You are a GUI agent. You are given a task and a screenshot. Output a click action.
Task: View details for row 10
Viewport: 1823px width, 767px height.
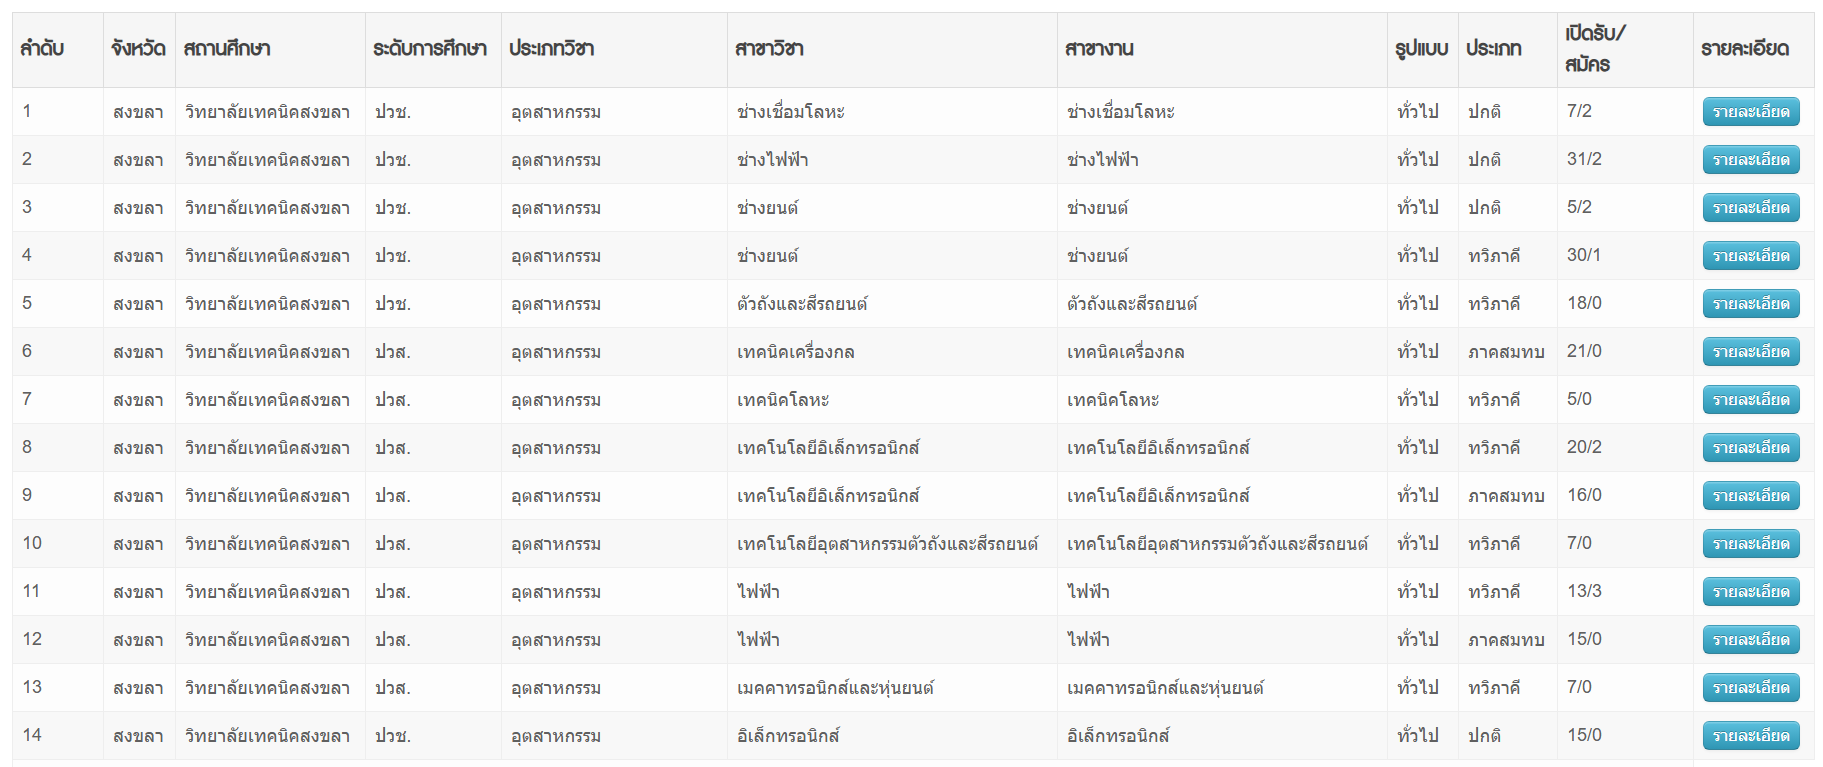point(1750,544)
